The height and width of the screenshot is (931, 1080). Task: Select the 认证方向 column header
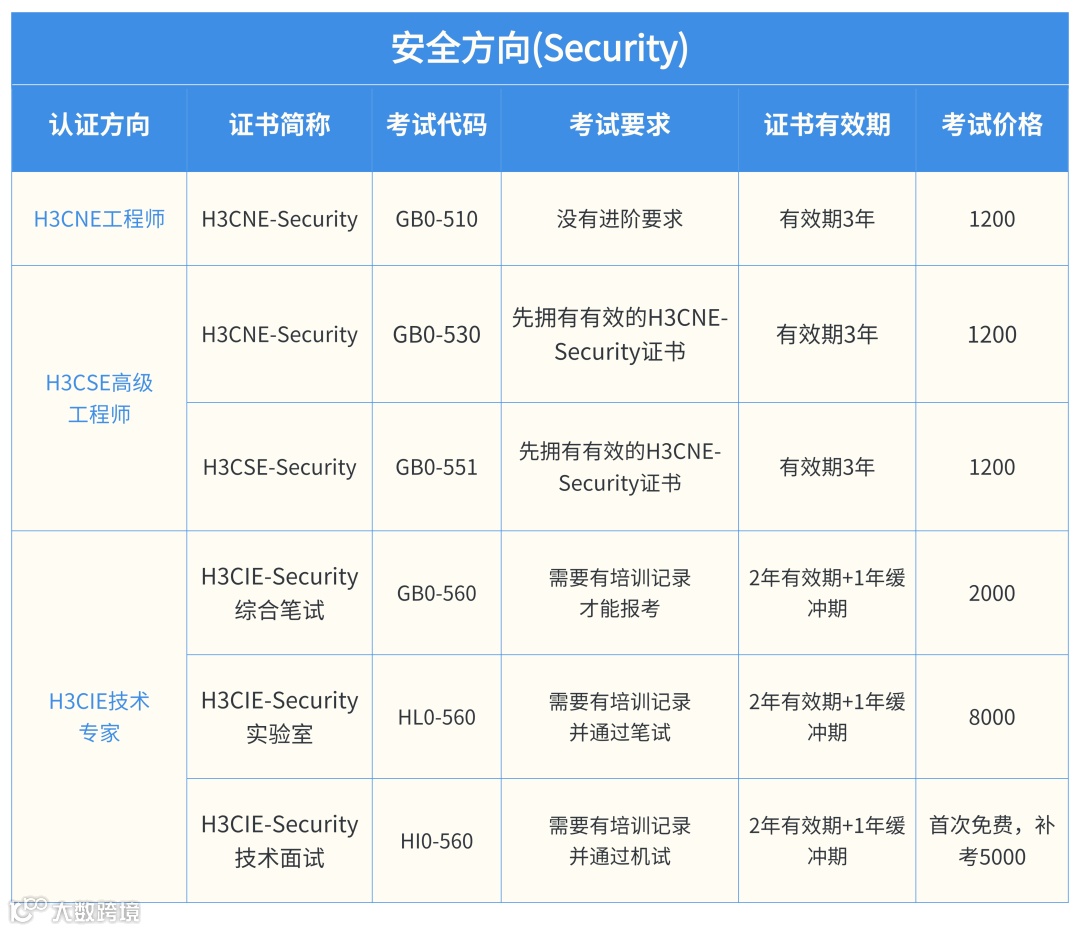tap(99, 125)
